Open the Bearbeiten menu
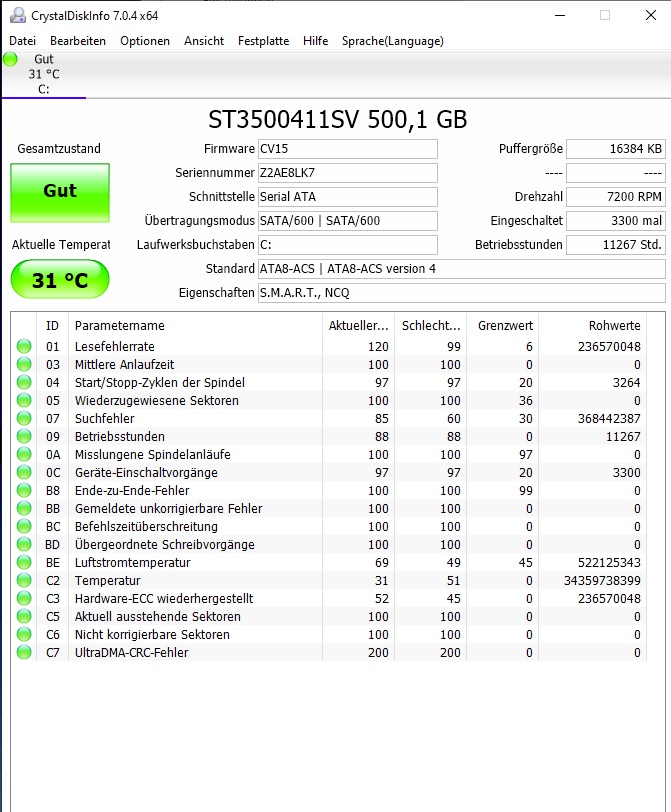Screen dimensions: 671x812 tap(78, 41)
